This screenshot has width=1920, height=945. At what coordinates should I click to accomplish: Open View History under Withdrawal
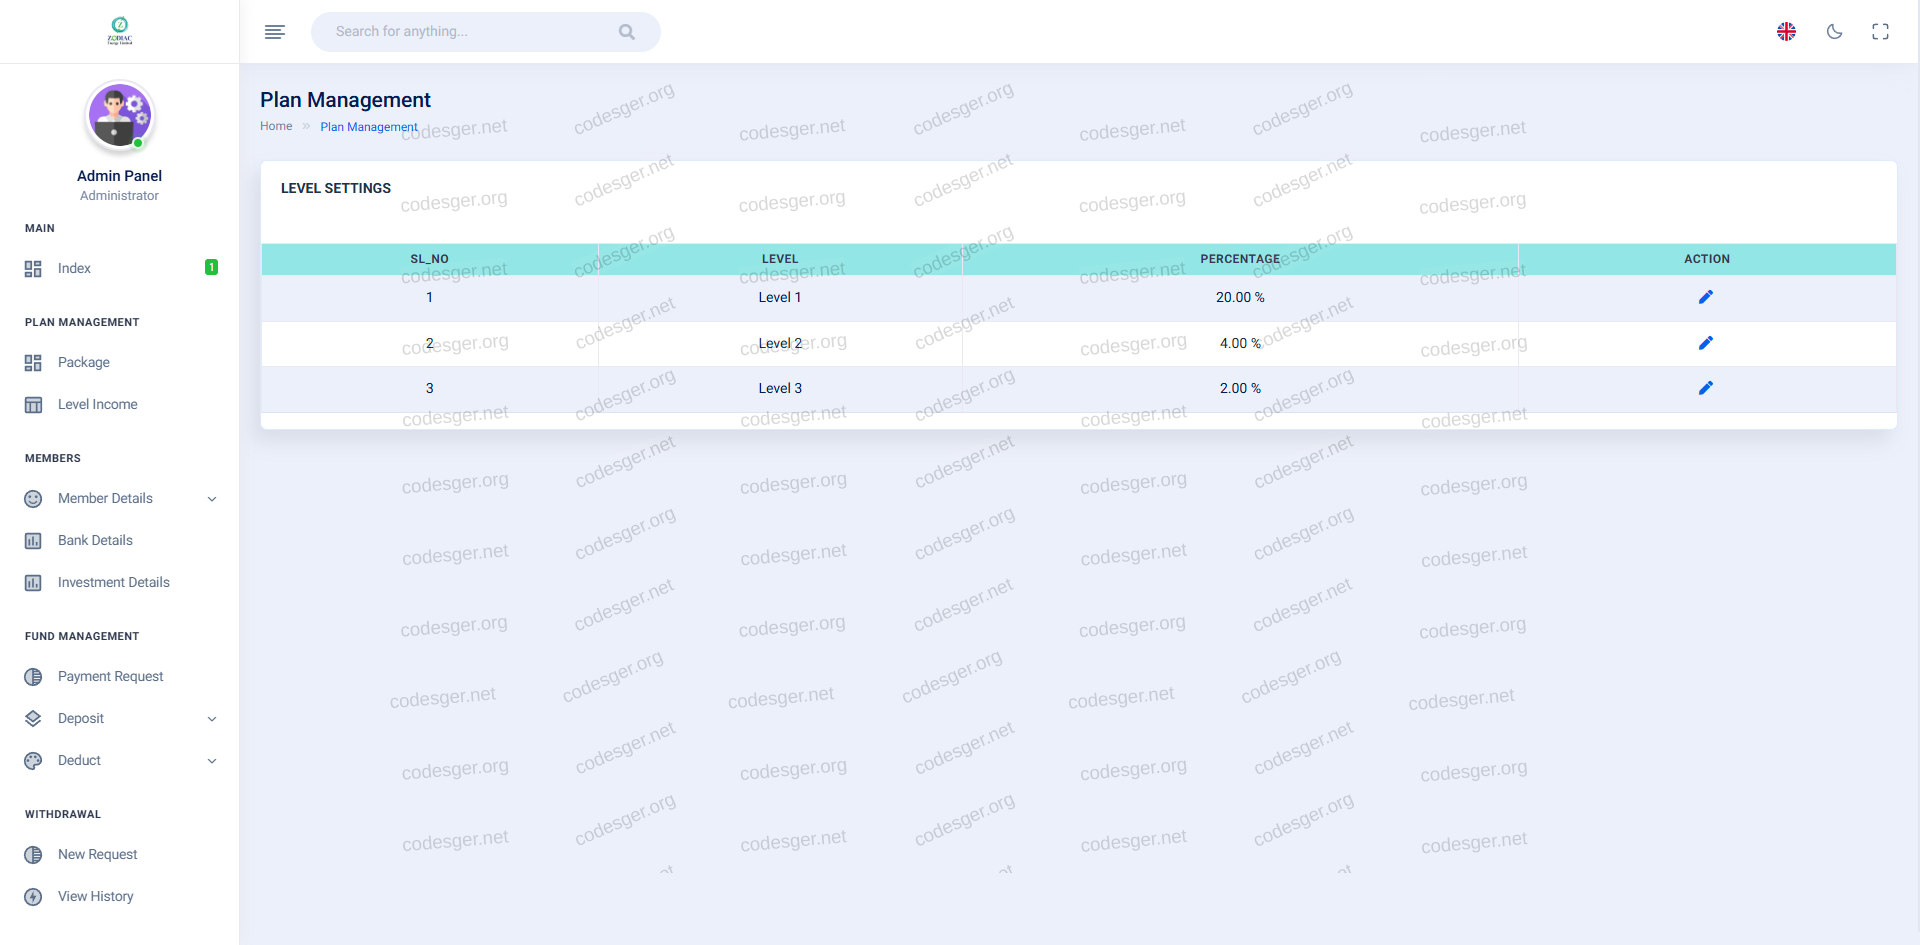pos(95,897)
